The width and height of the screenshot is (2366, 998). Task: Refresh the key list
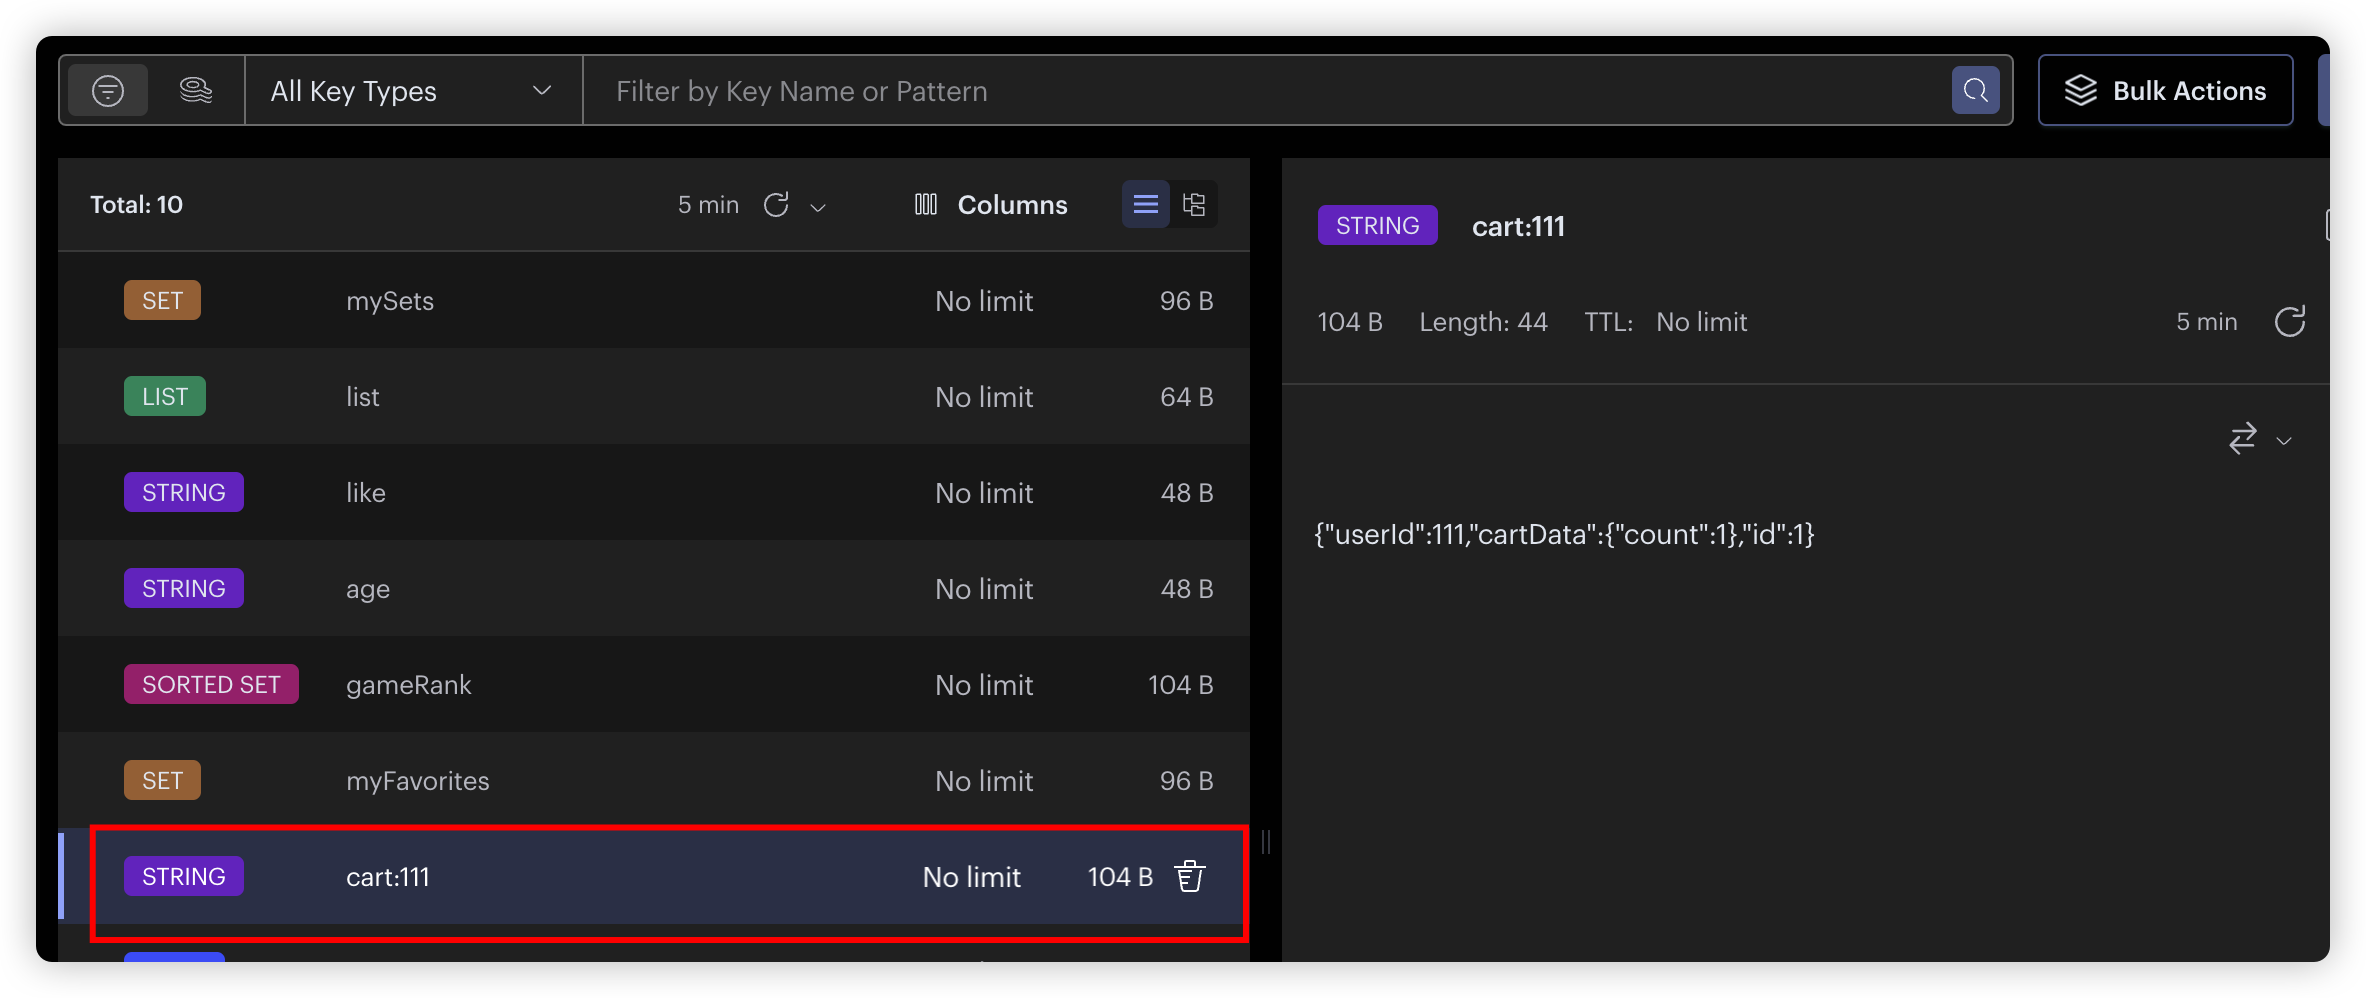(x=776, y=205)
